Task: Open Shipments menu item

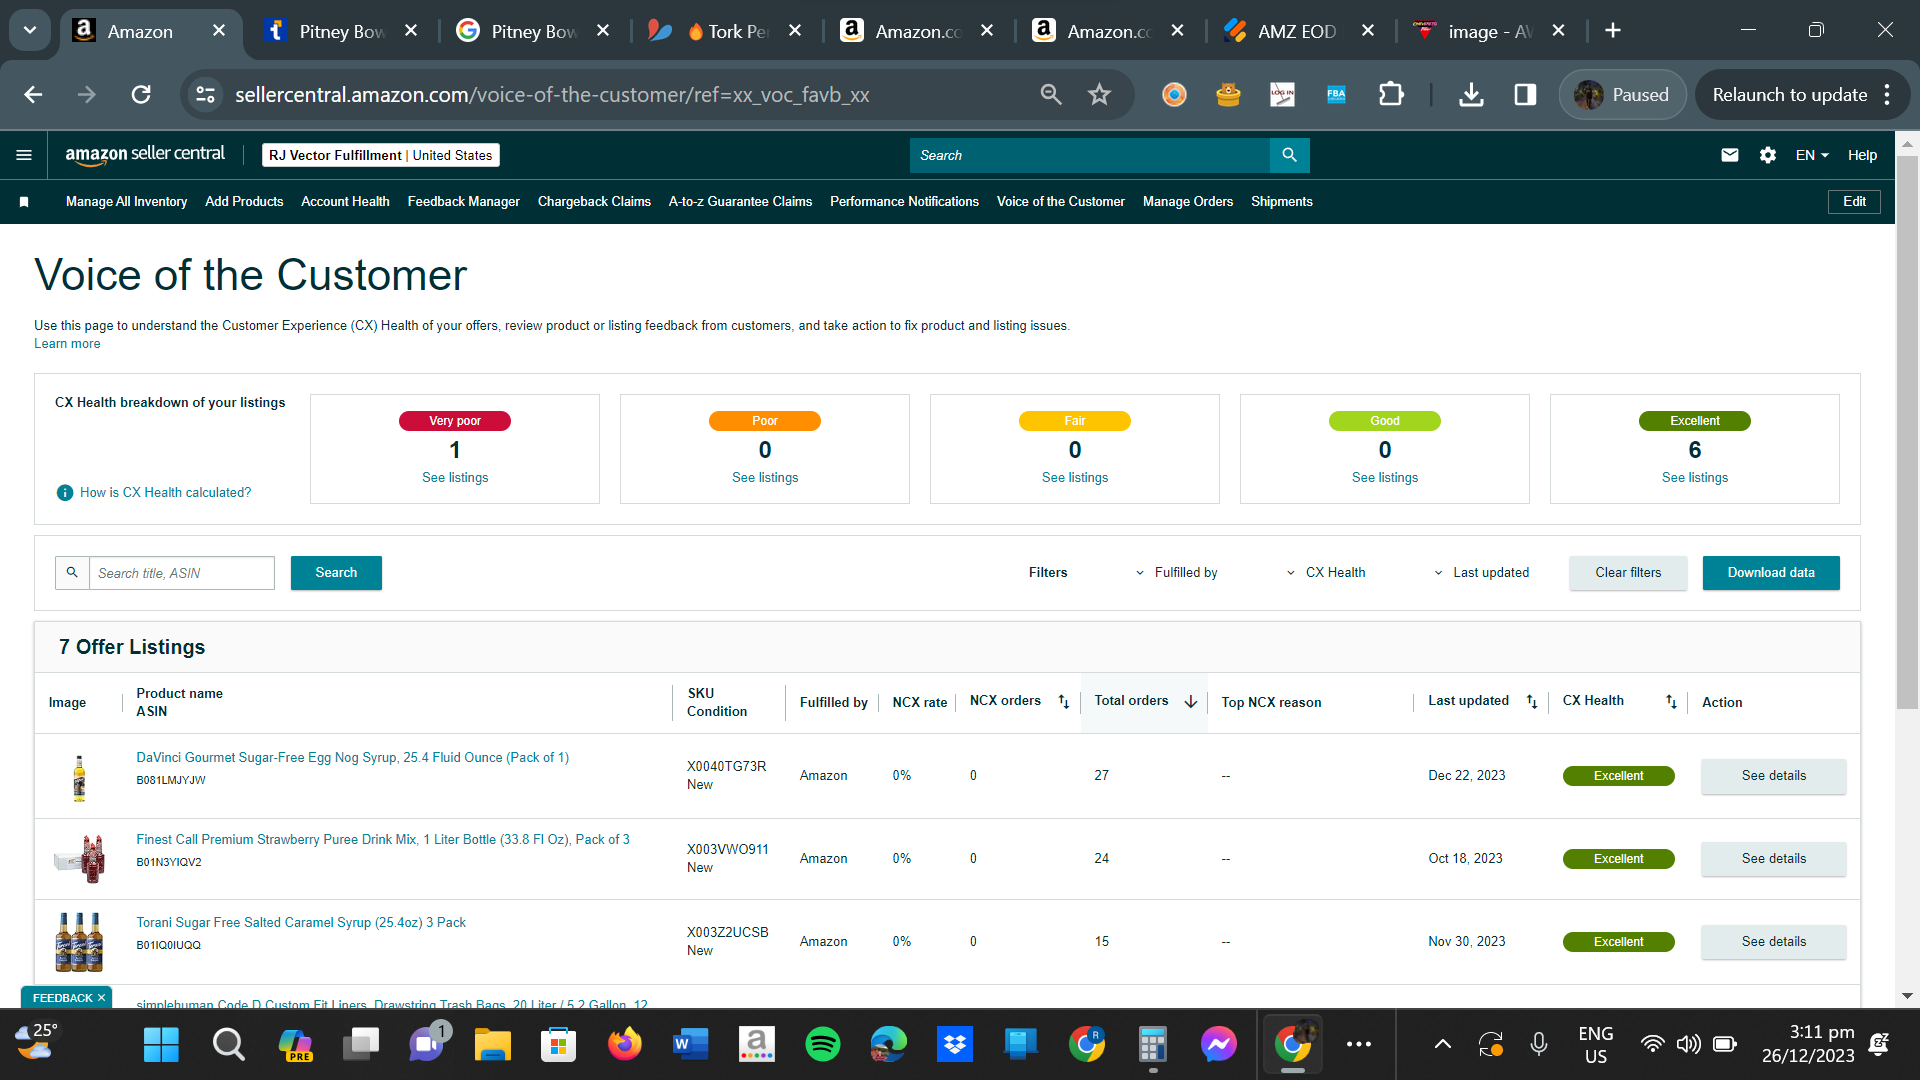Action: pyautogui.click(x=1282, y=202)
